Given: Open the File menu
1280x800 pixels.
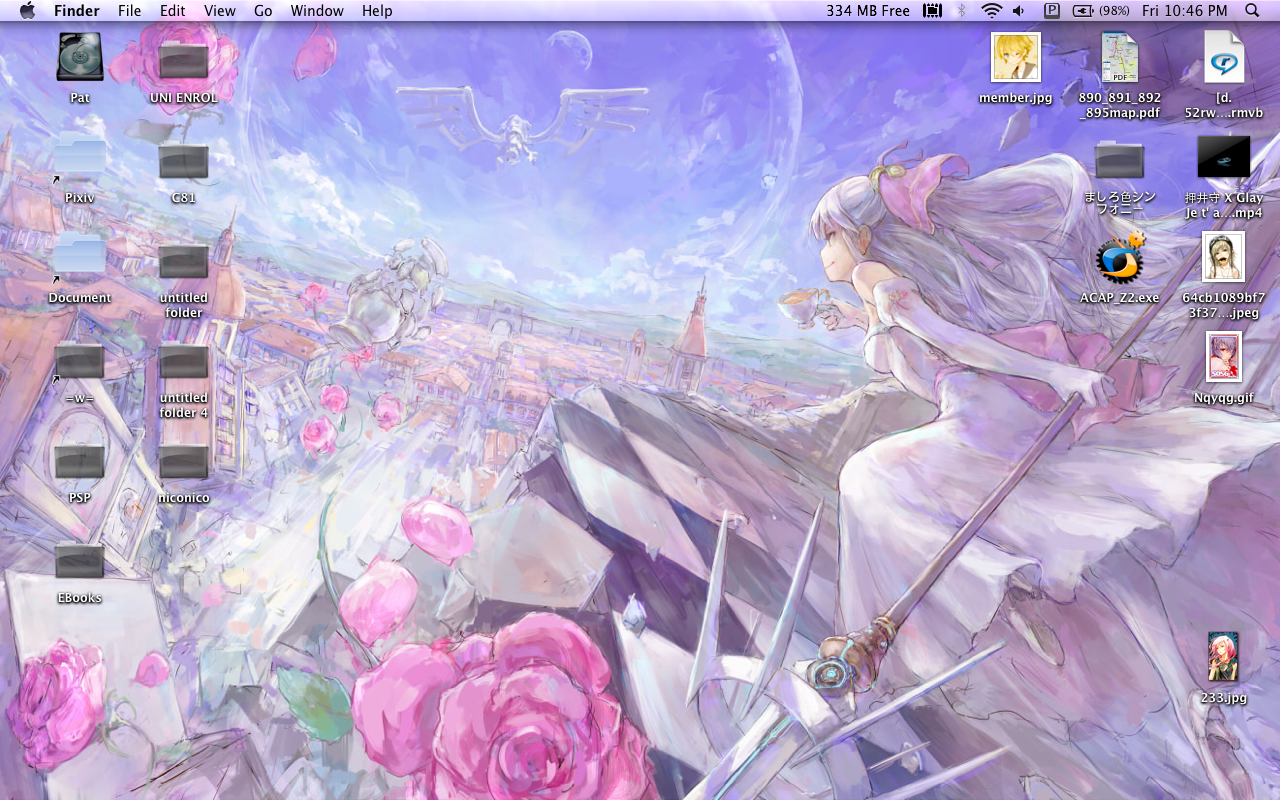Looking at the screenshot, I should coord(129,11).
